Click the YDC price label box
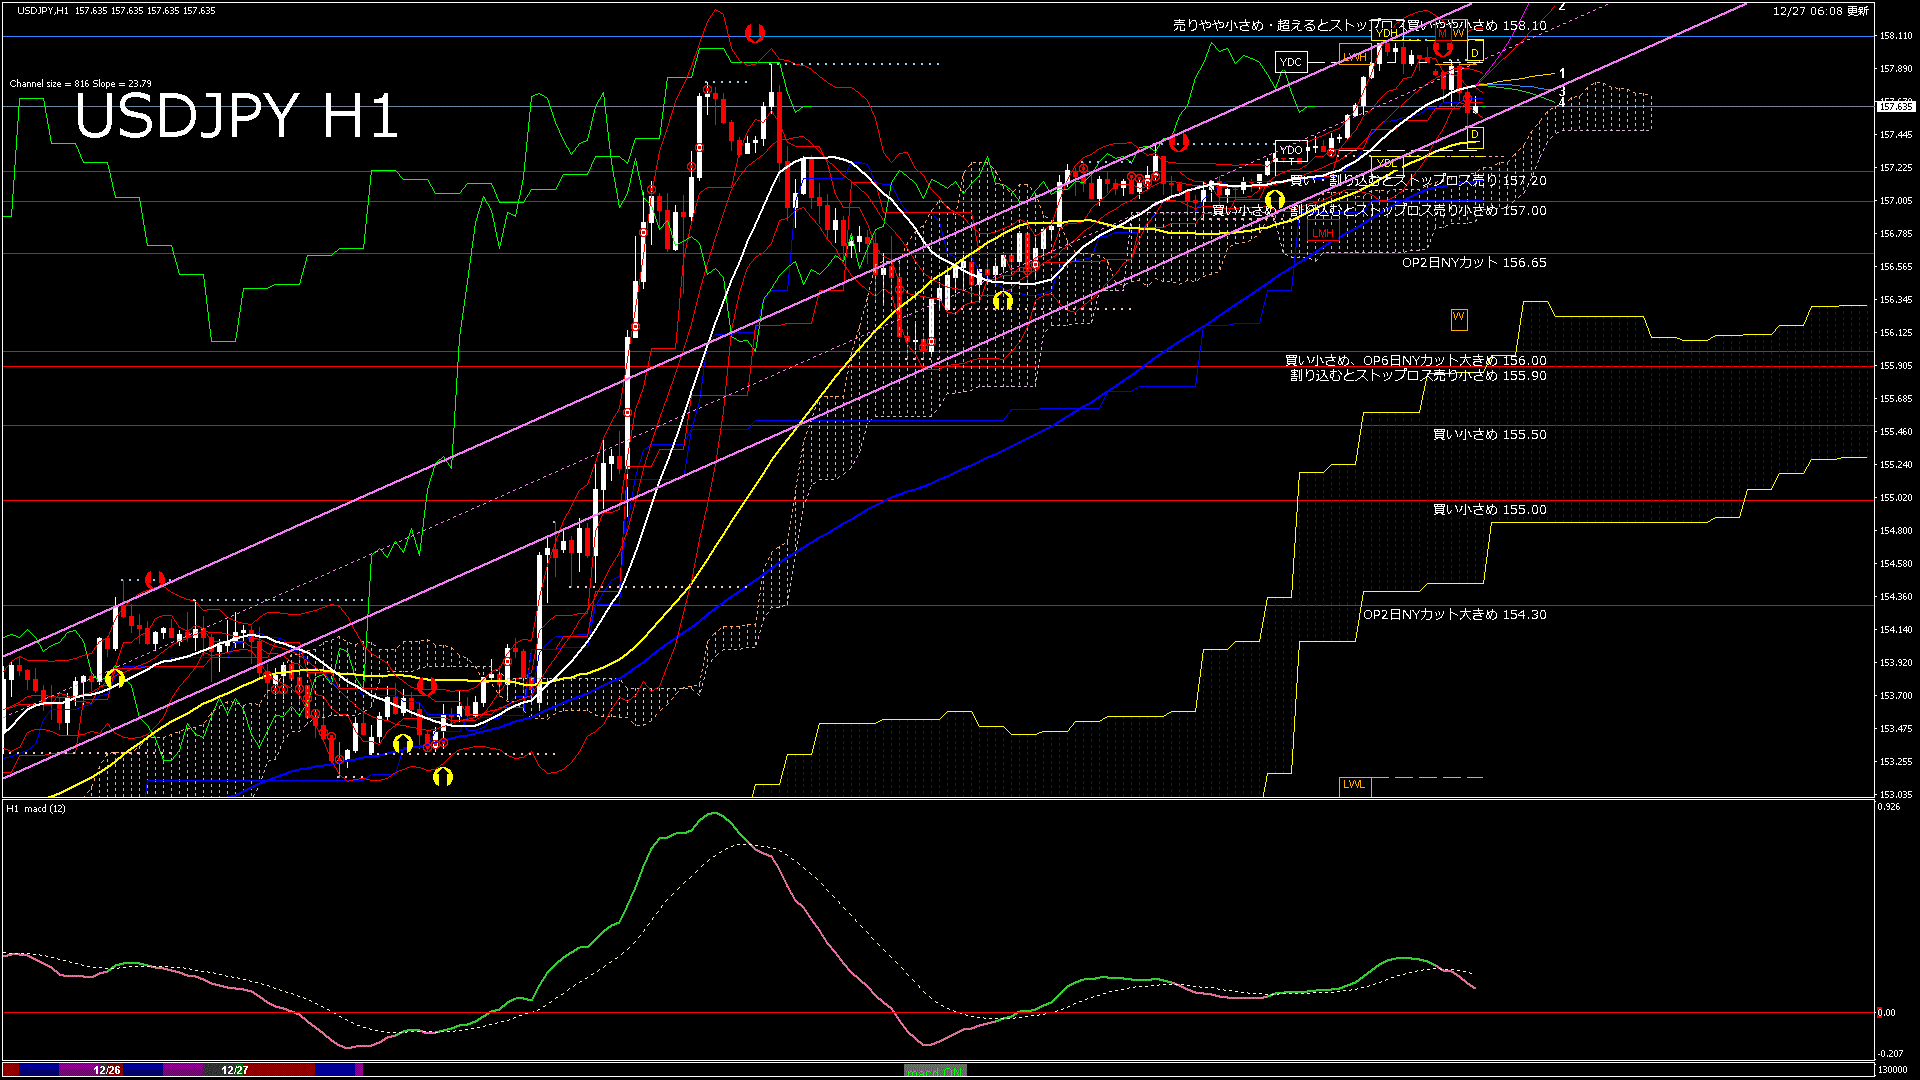 (x=1290, y=62)
